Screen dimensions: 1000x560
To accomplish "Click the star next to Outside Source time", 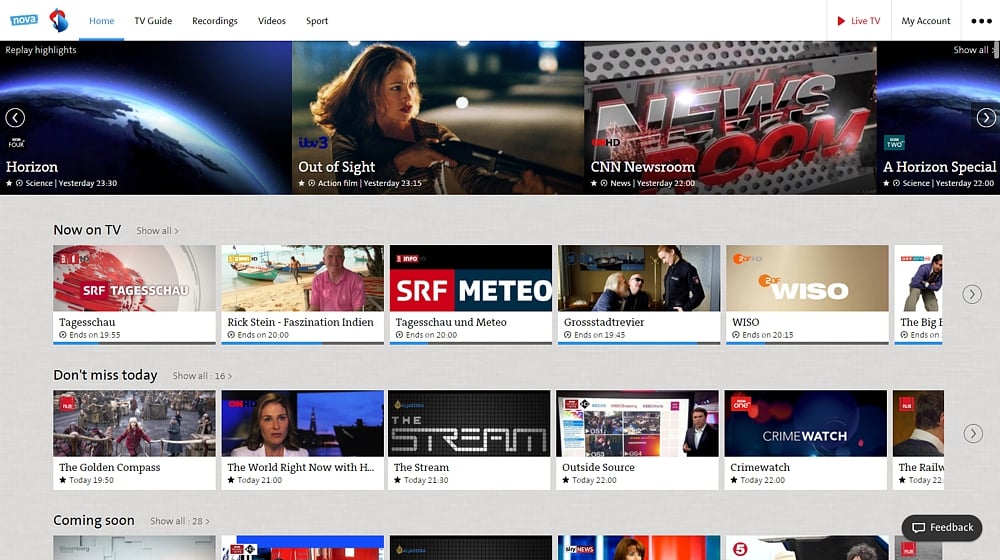I will tap(566, 480).
